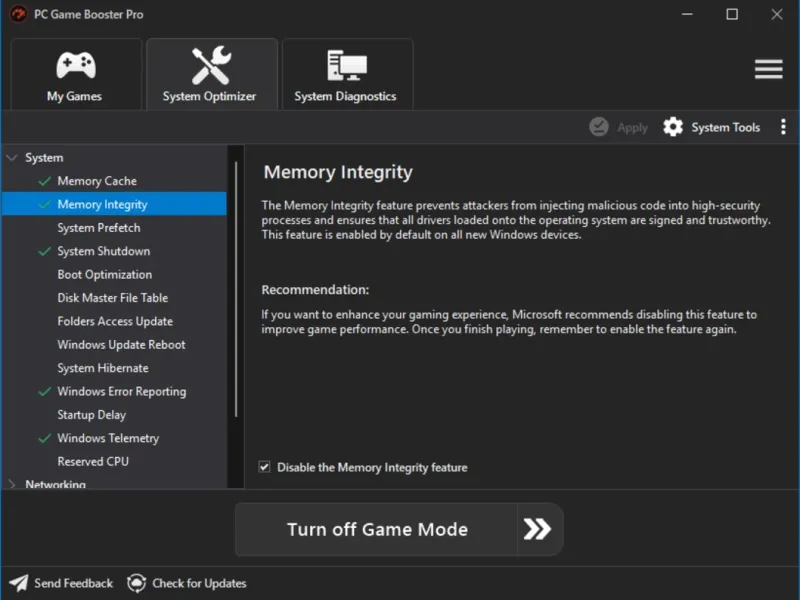Click the paper plane feedback icon
The image size is (800, 600).
click(19, 583)
